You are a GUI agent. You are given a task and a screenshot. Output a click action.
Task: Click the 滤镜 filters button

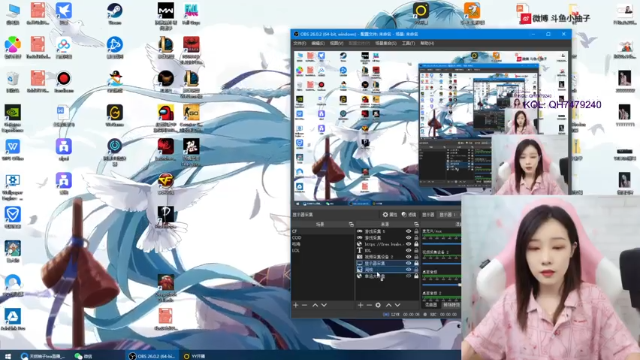click(x=409, y=214)
